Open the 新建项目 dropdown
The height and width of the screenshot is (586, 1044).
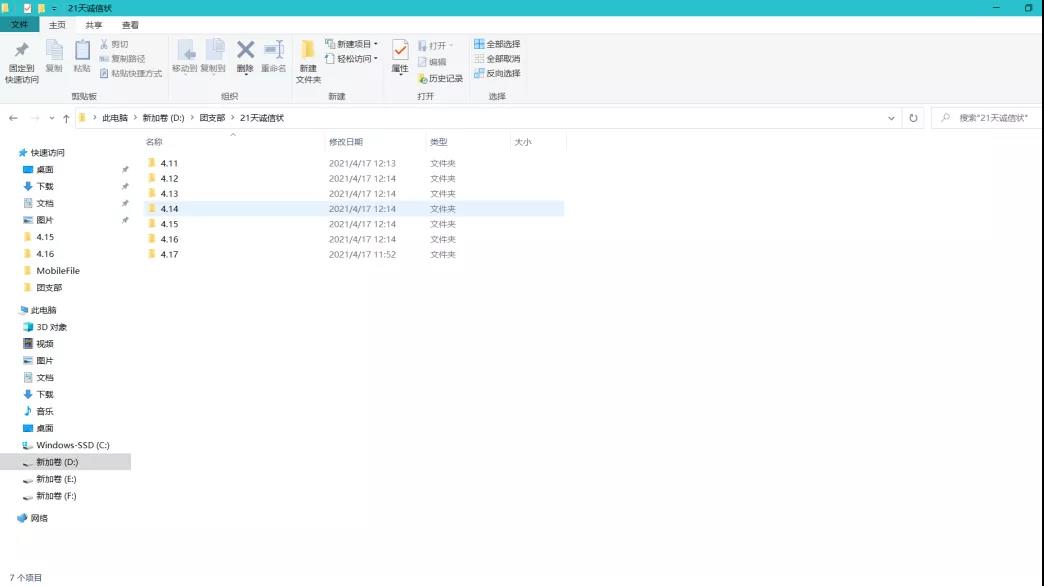click(352, 44)
